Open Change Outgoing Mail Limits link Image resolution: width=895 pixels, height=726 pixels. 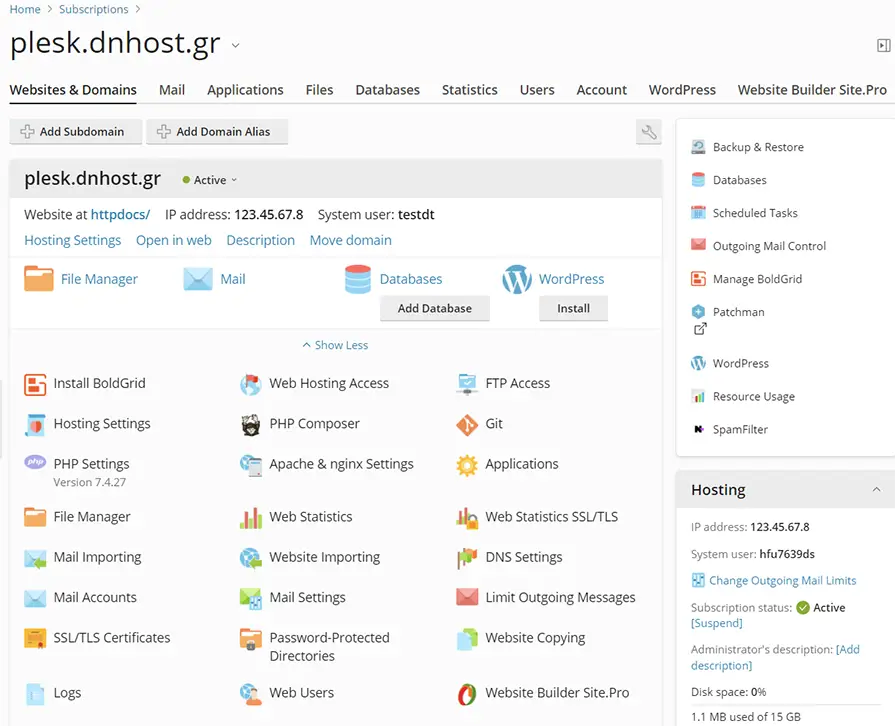click(783, 580)
